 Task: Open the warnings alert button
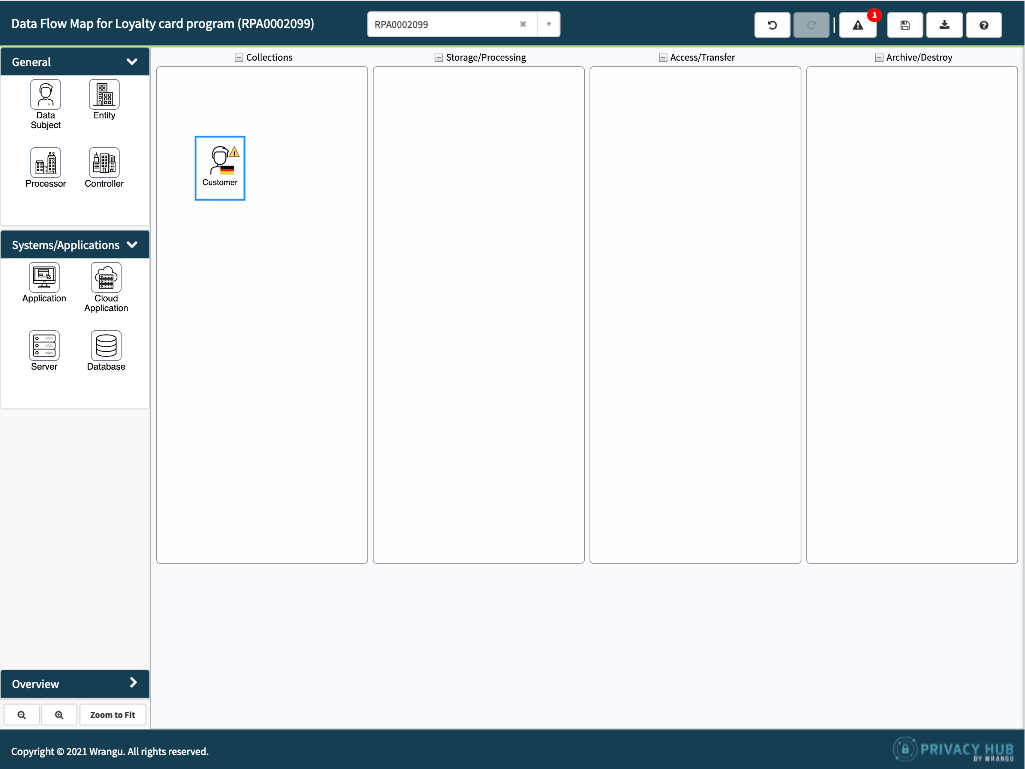tap(858, 25)
